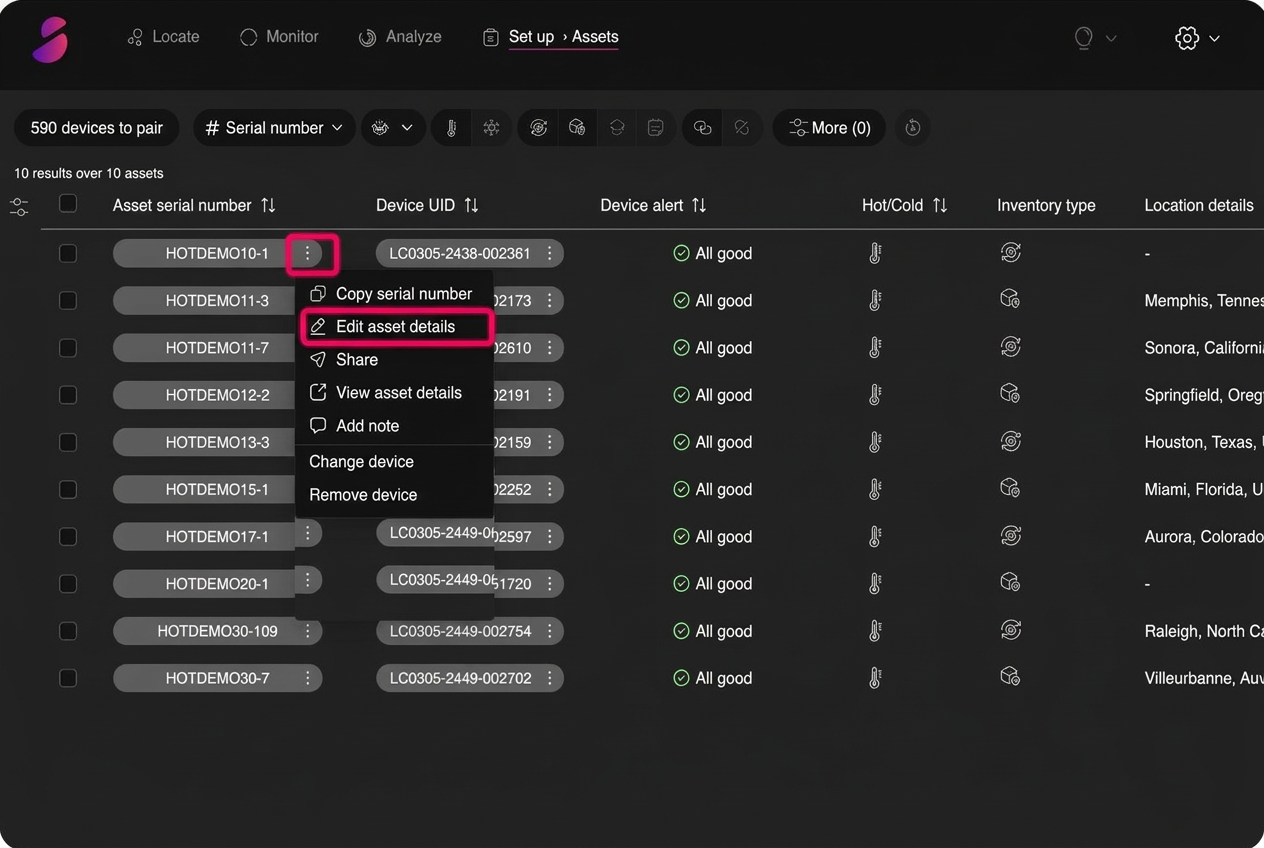1264x848 pixels.
Task: Click the Inventory type column header
Action: coord(1046,205)
